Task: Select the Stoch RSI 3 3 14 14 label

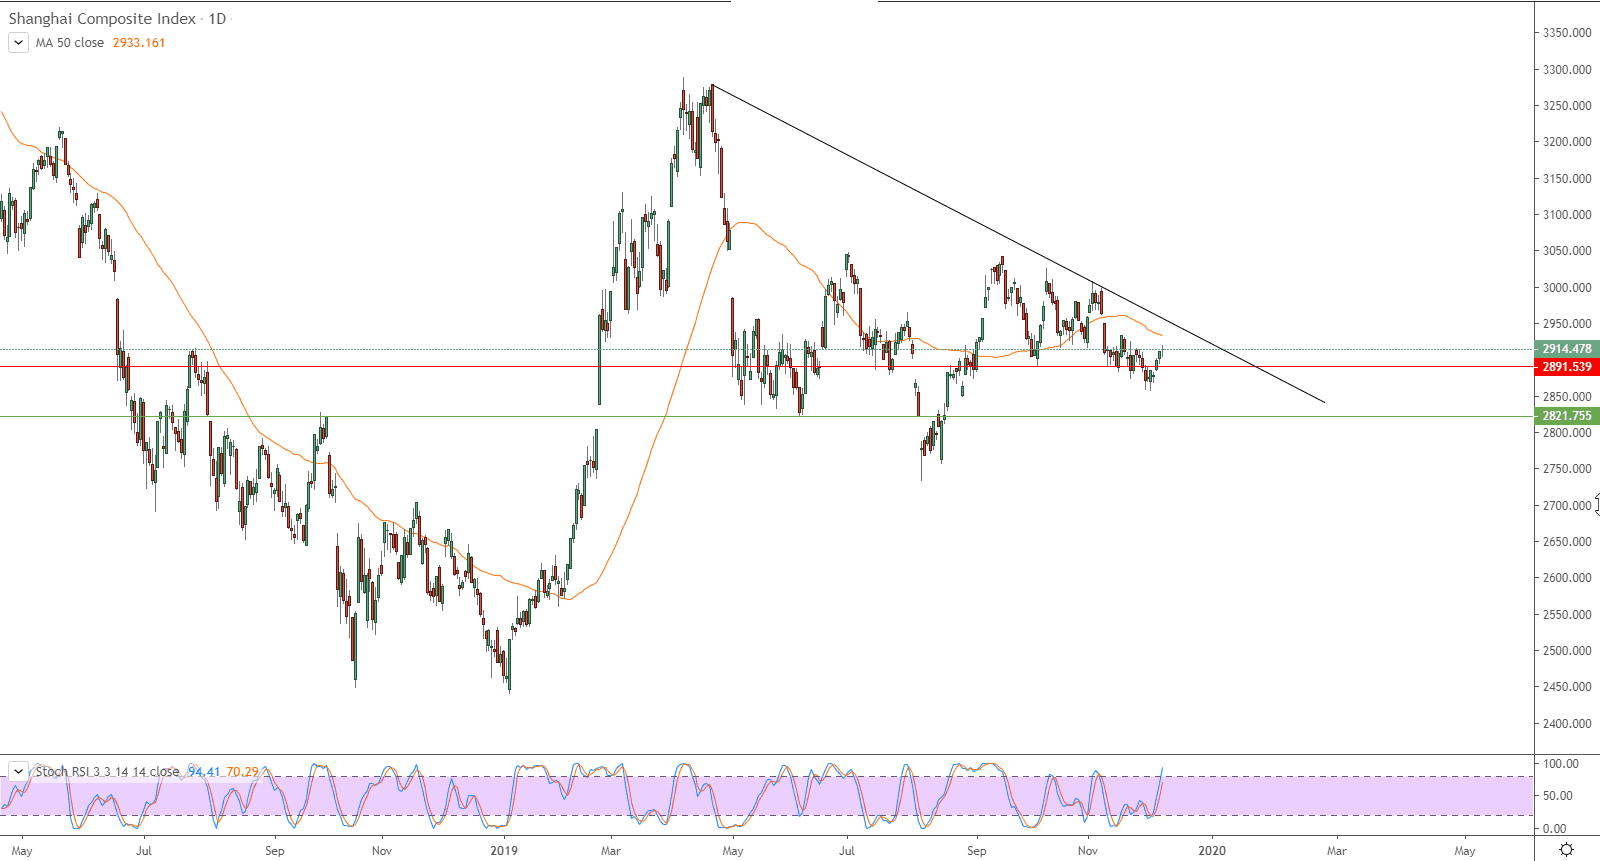Action: tap(108, 772)
